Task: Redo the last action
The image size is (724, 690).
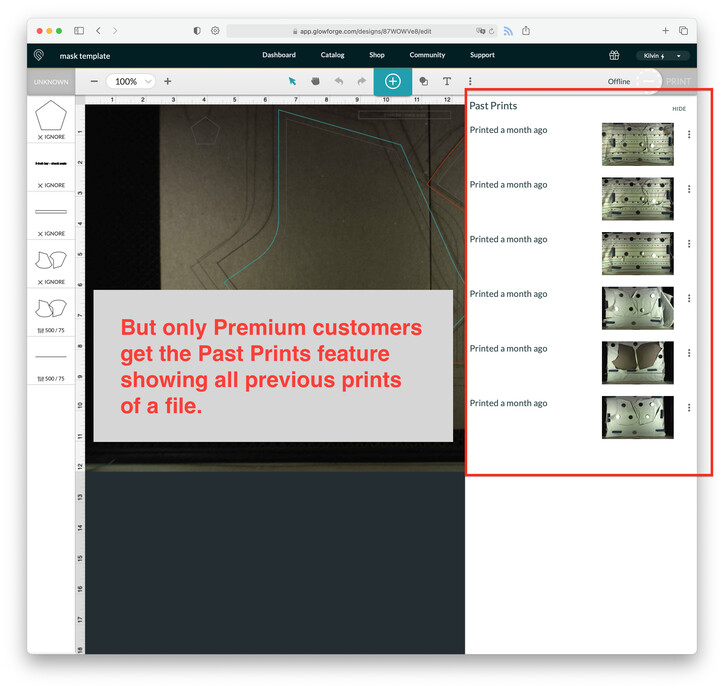Action: pyautogui.click(x=362, y=81)
